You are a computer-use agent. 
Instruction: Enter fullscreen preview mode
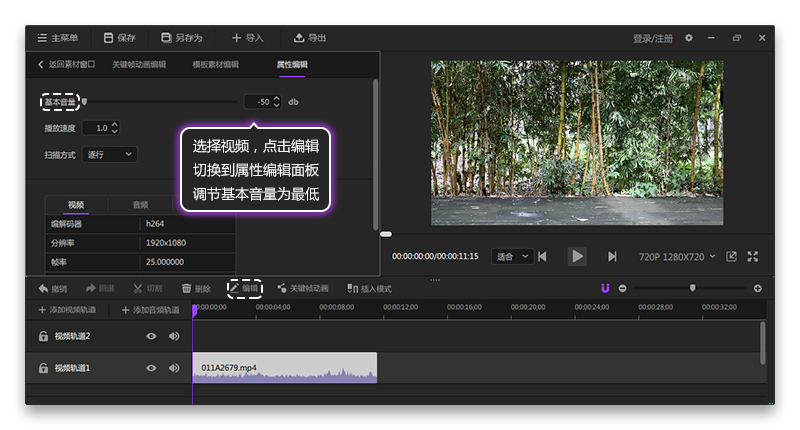tap(753, 257)
